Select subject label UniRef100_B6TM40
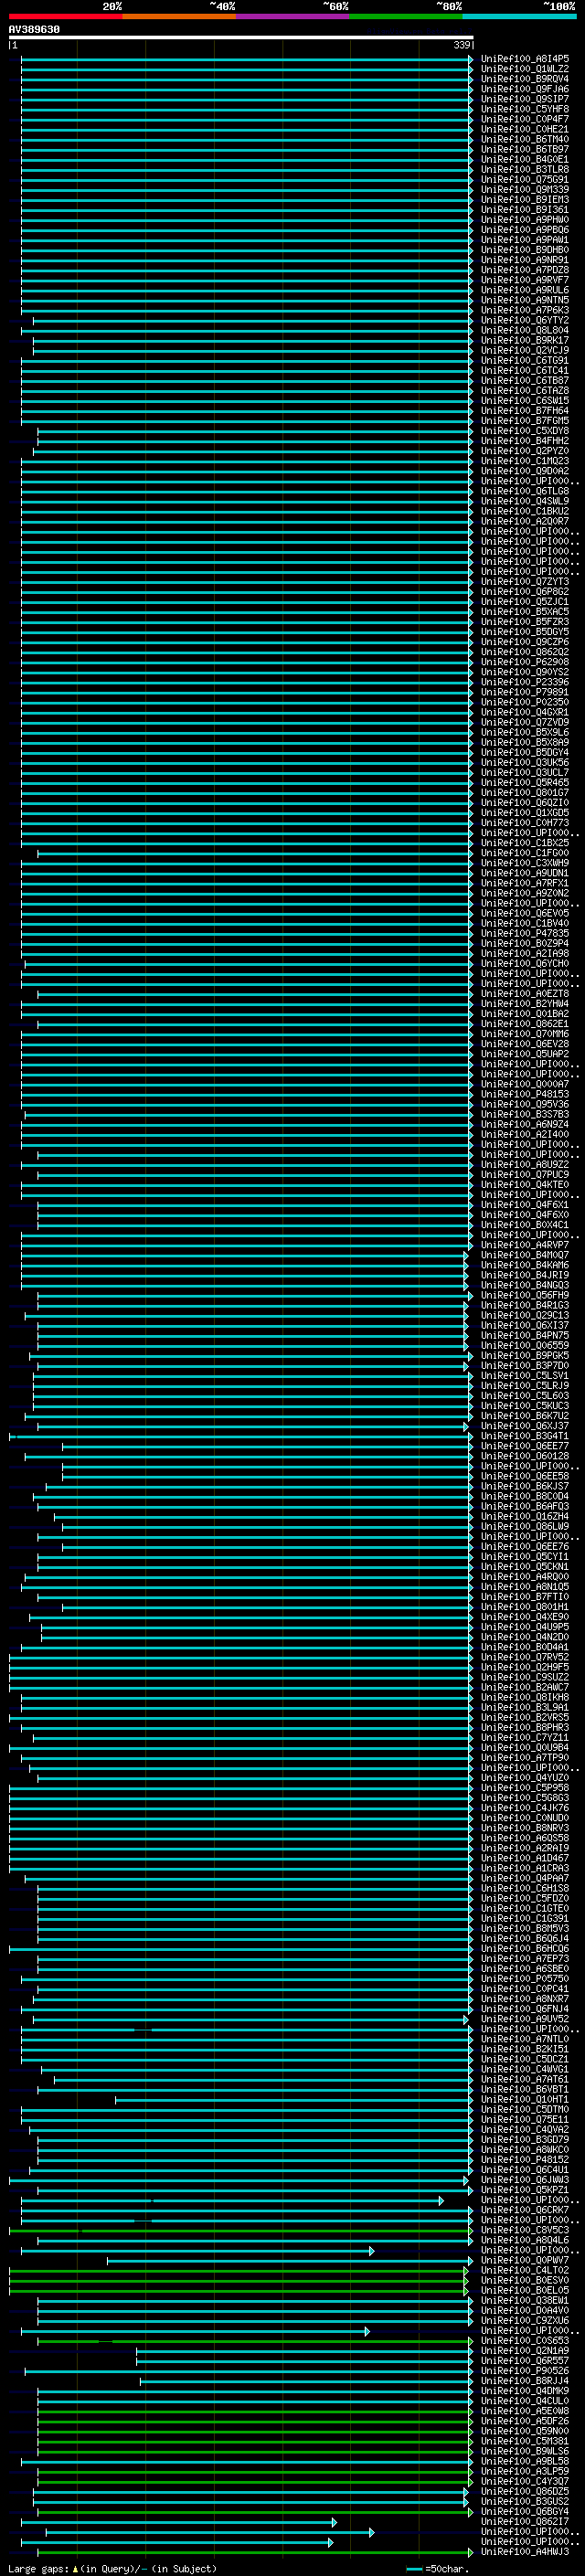The image size is (585, 2576). [525, 139]
